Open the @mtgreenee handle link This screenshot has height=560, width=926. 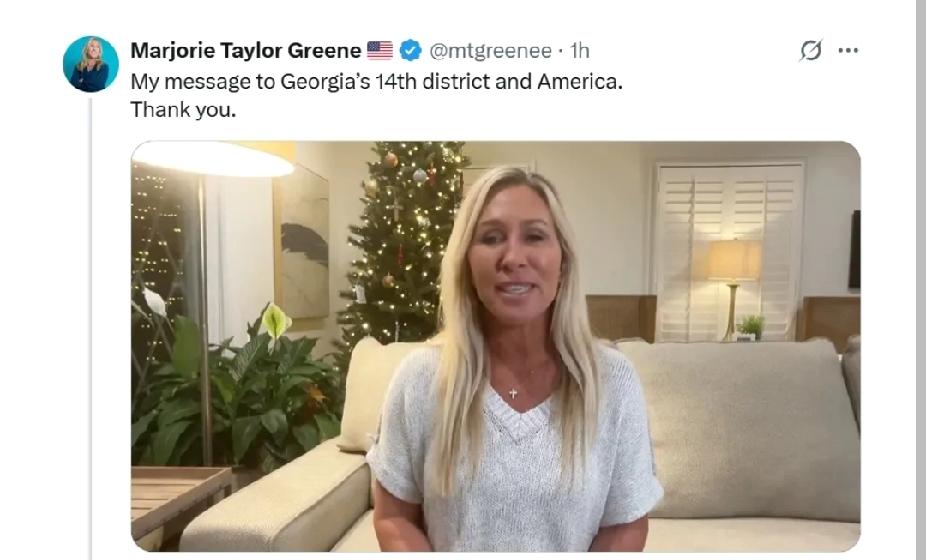click(490, 51)
